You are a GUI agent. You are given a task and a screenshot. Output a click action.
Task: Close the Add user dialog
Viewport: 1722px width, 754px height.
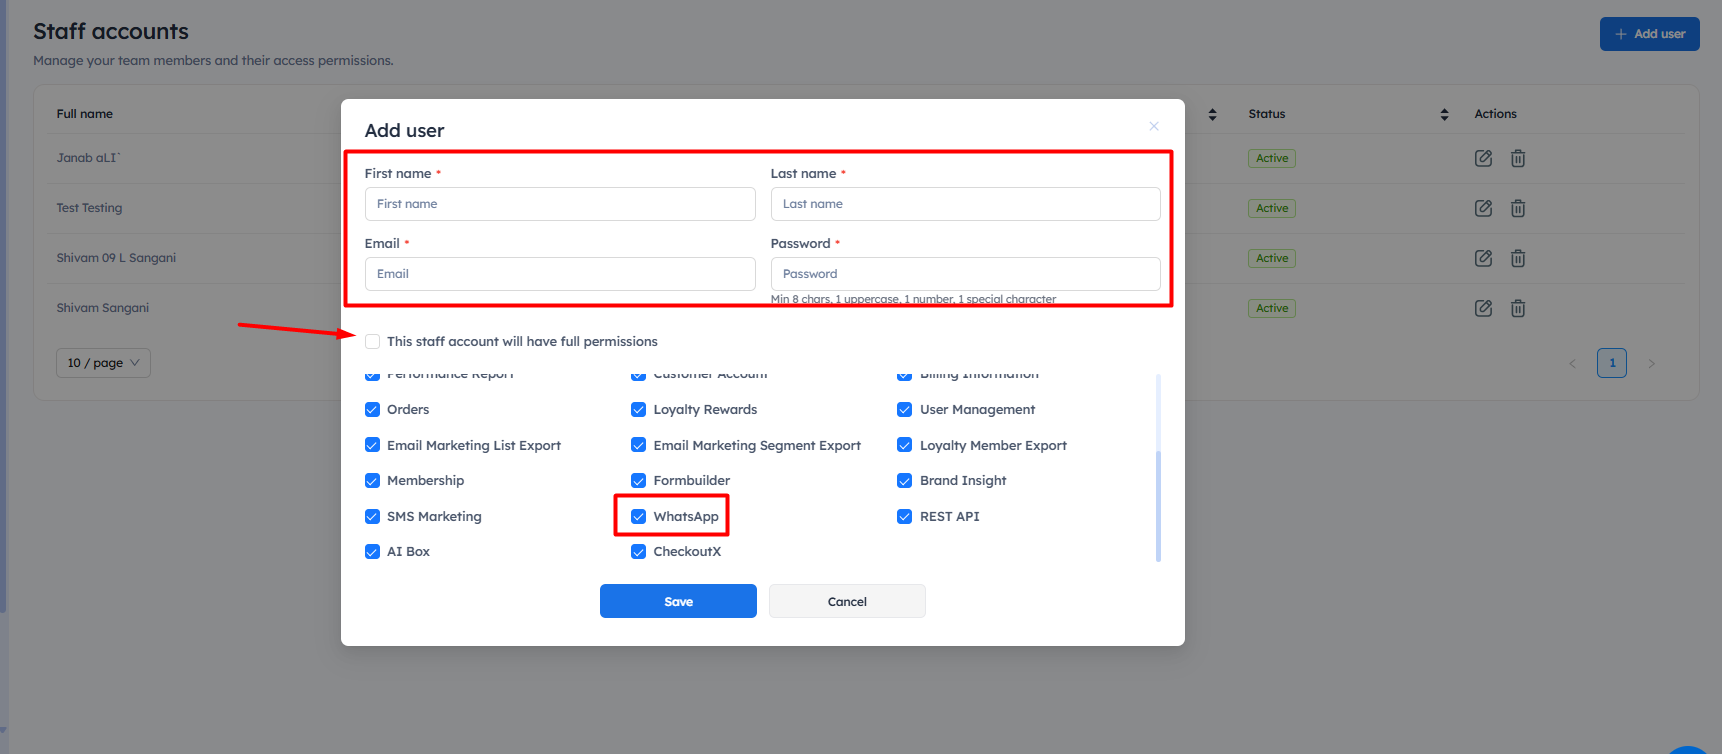click(1154, 126)
